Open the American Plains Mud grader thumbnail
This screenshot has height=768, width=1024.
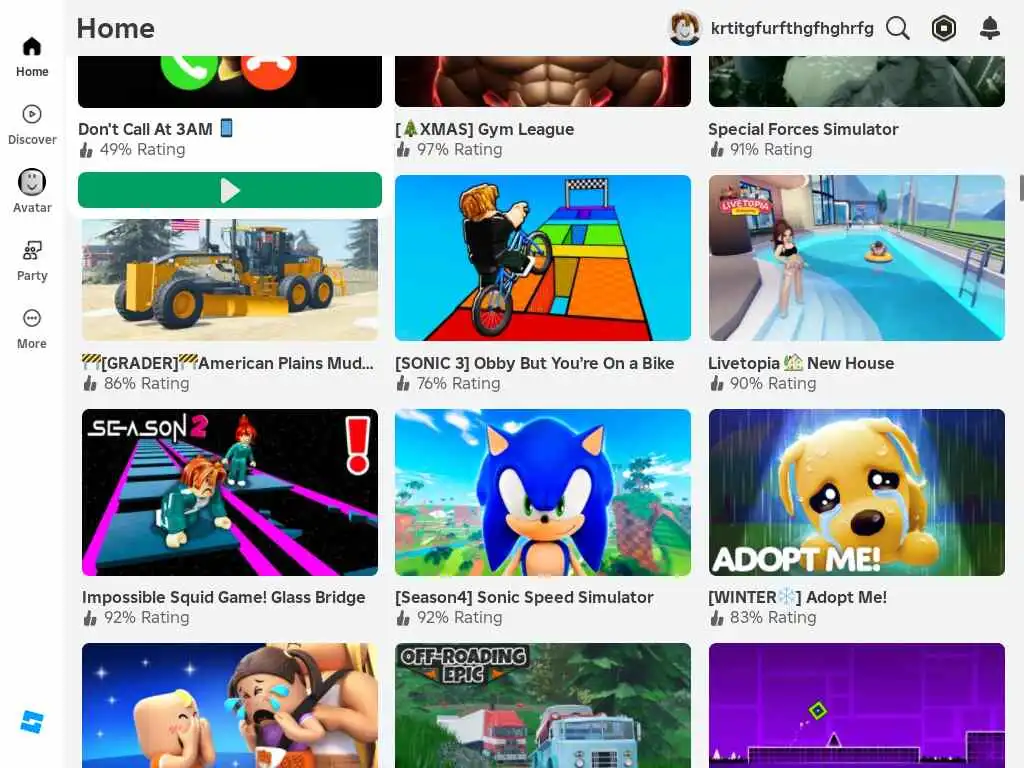[230, 280]
